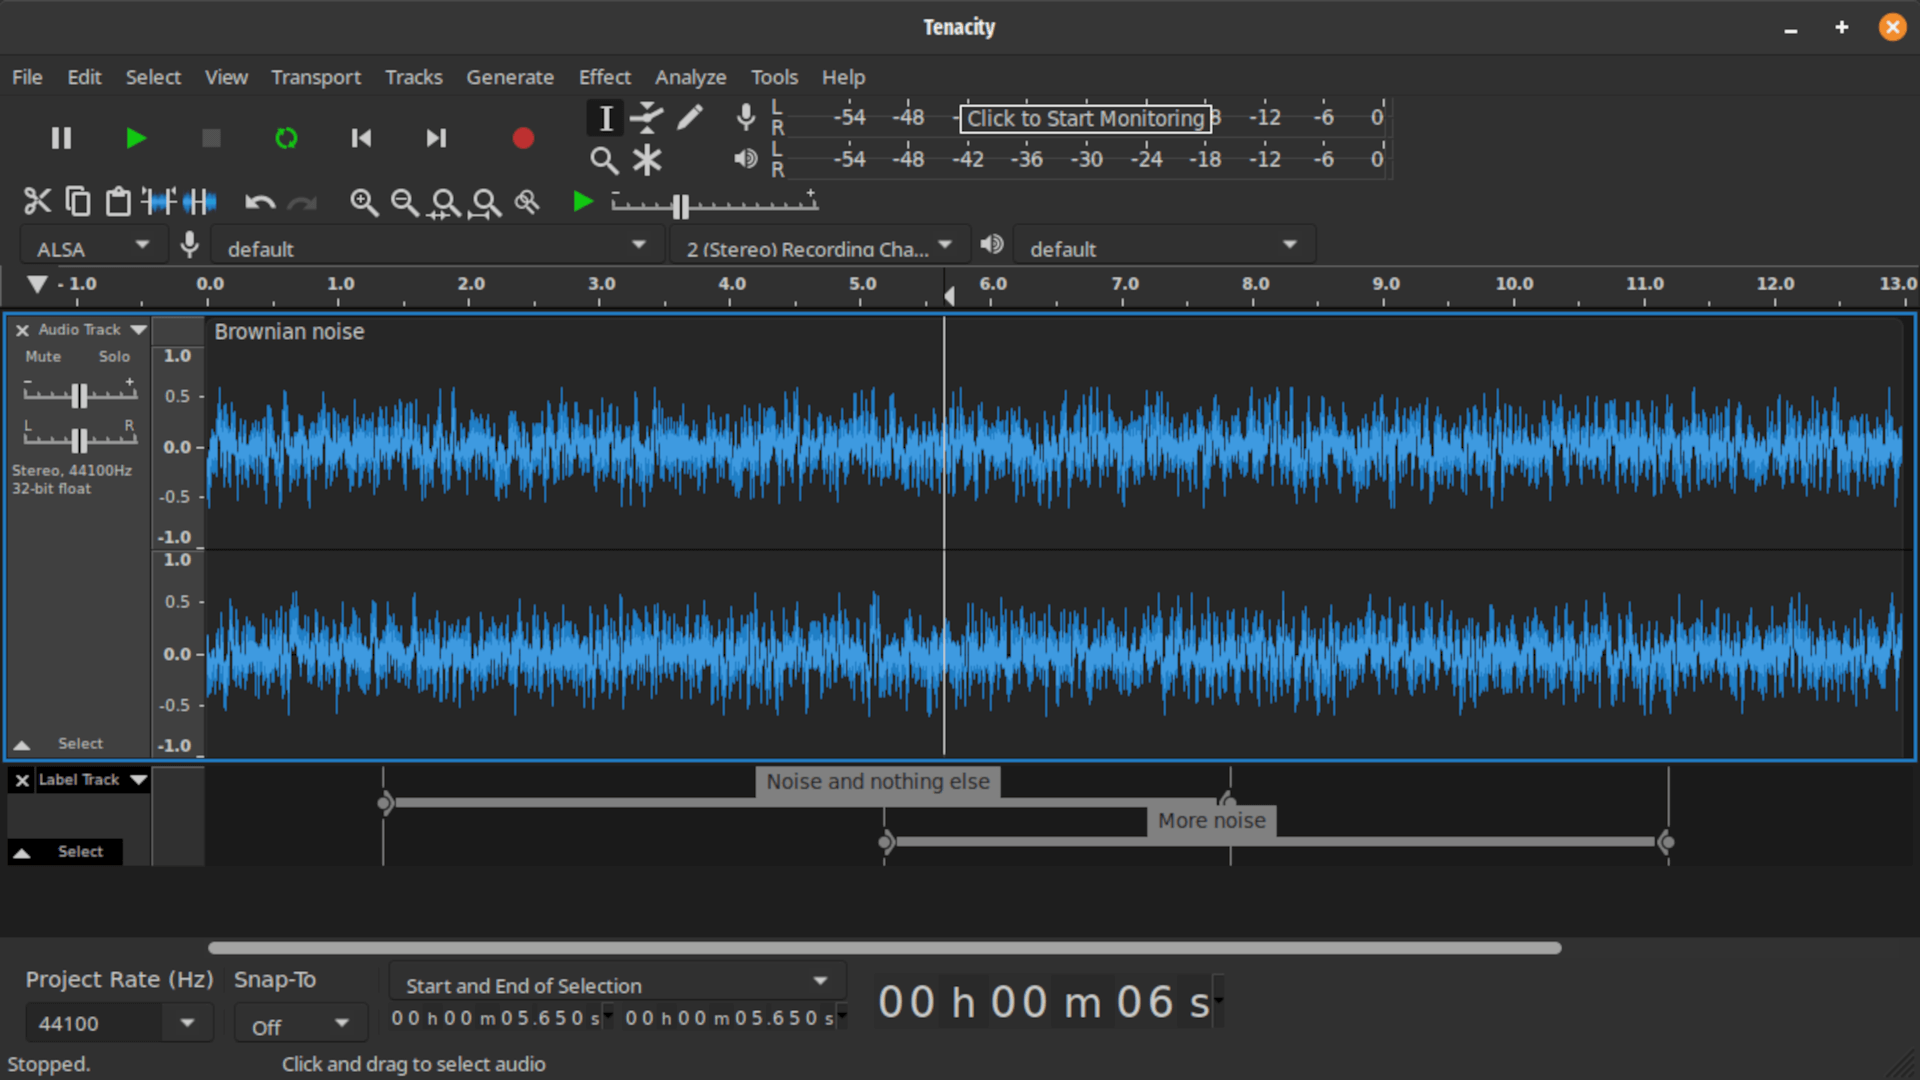Trim audio outside the selection

159,201
